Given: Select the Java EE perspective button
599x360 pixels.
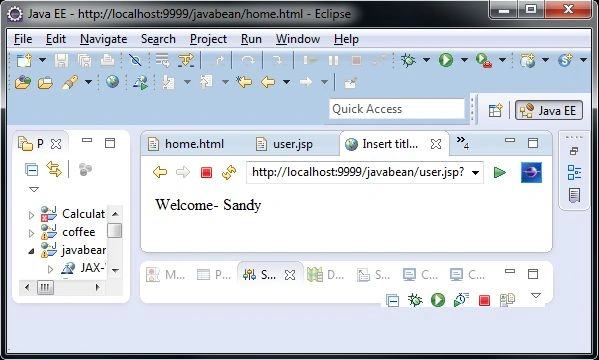Looking at the screenshot, I should (x=549, y=110).
